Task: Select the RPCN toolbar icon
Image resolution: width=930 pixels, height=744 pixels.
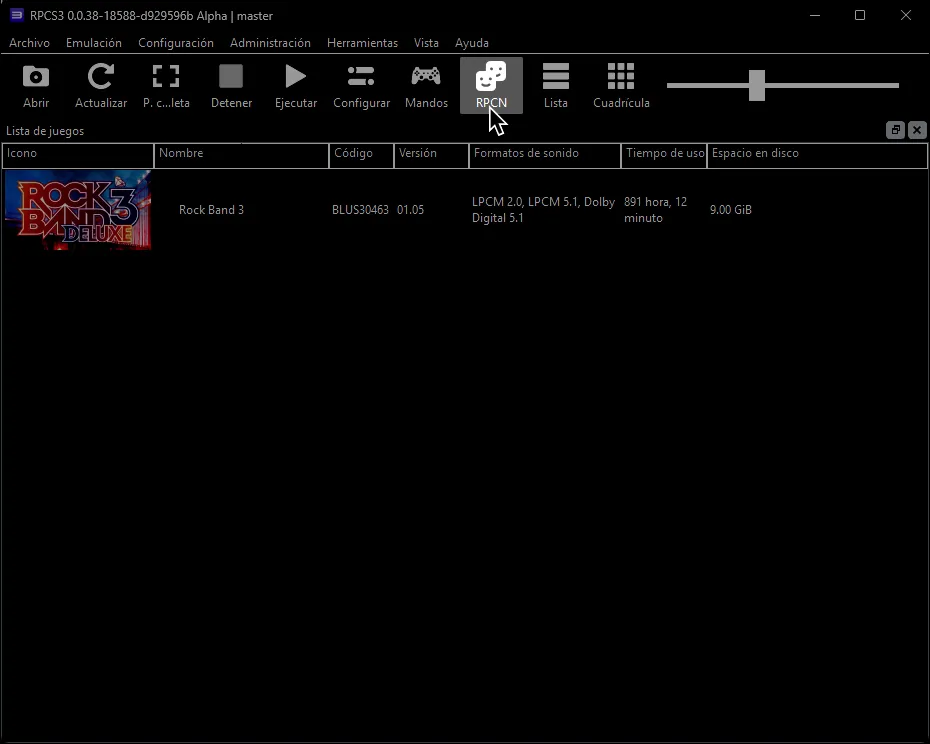Action: [490, 84]
